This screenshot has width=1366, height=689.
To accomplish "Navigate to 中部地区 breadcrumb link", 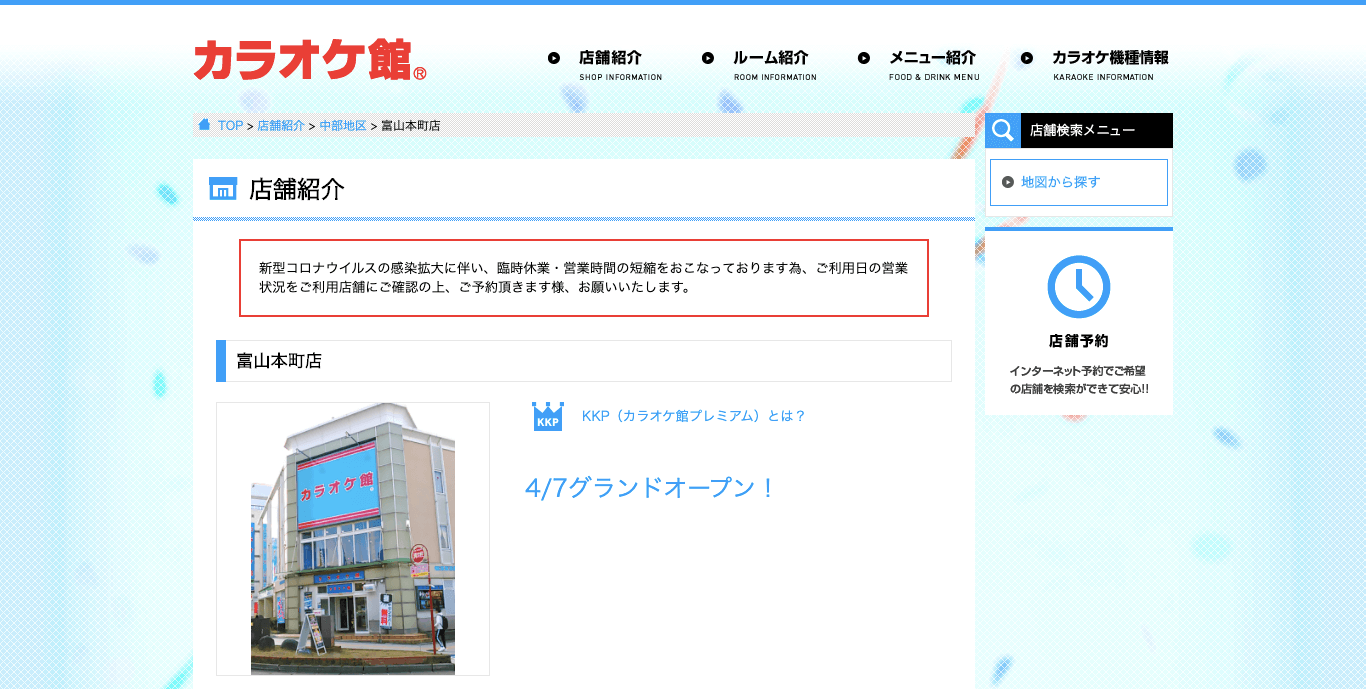I will tap(343, 126).
